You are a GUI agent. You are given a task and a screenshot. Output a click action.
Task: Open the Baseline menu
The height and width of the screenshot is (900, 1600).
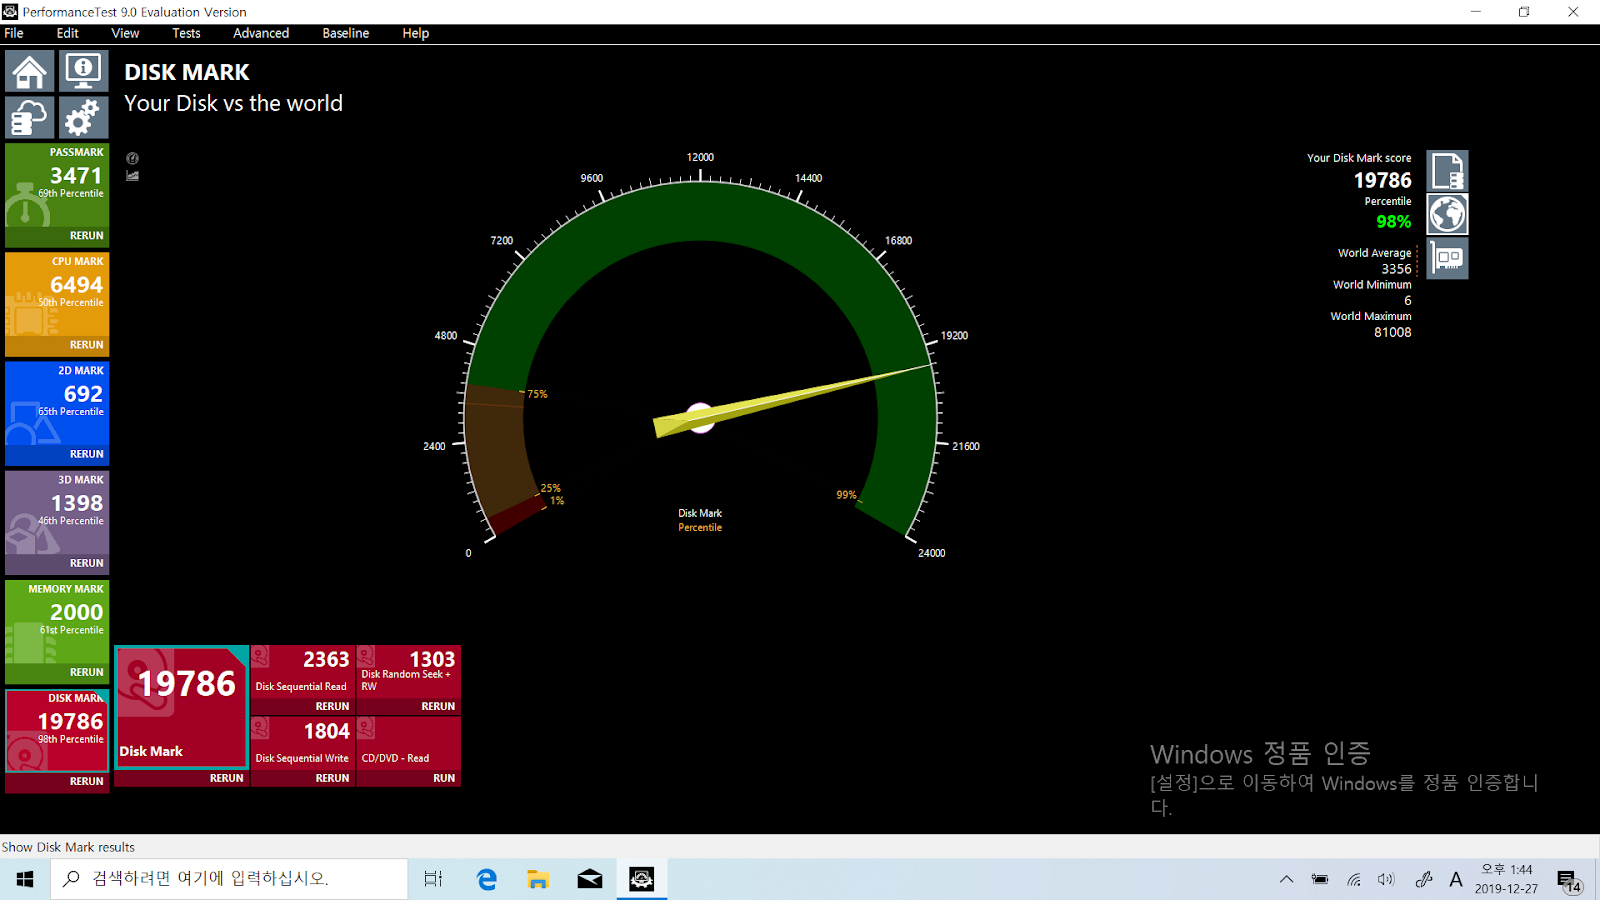click(346, 33)
